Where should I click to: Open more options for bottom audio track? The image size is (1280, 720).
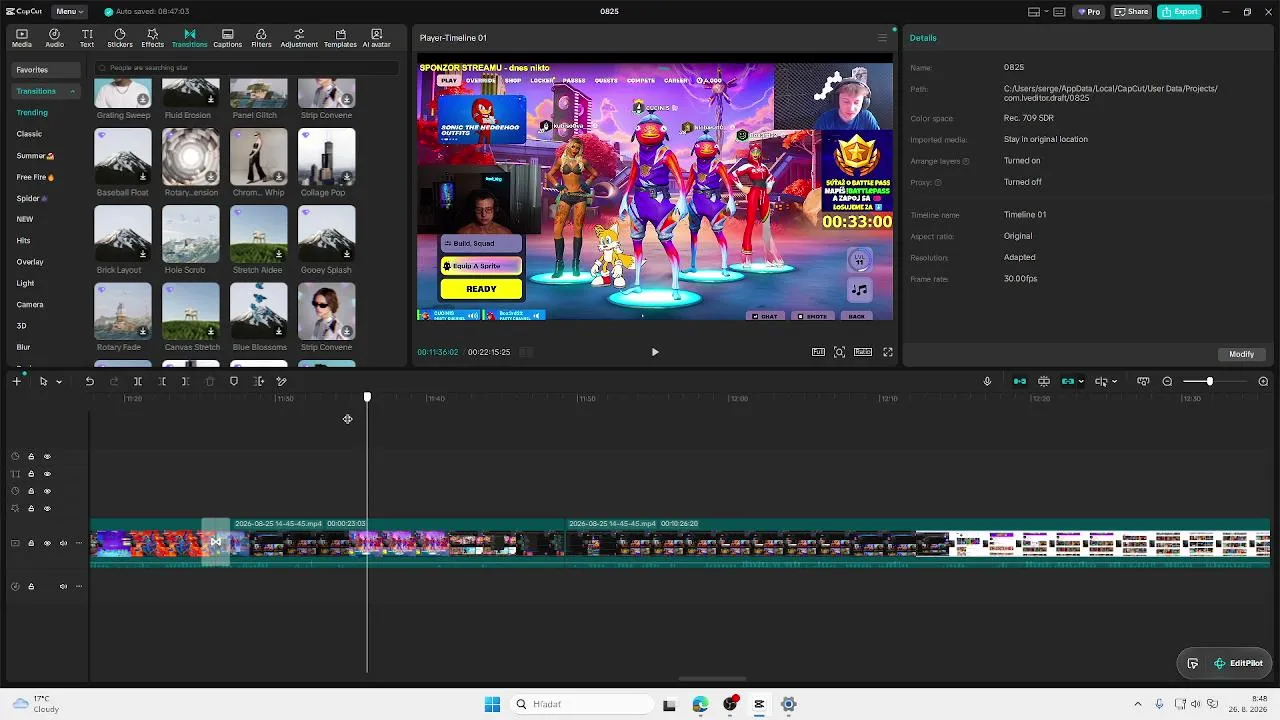pyautogui.click(x=79, y=586)
